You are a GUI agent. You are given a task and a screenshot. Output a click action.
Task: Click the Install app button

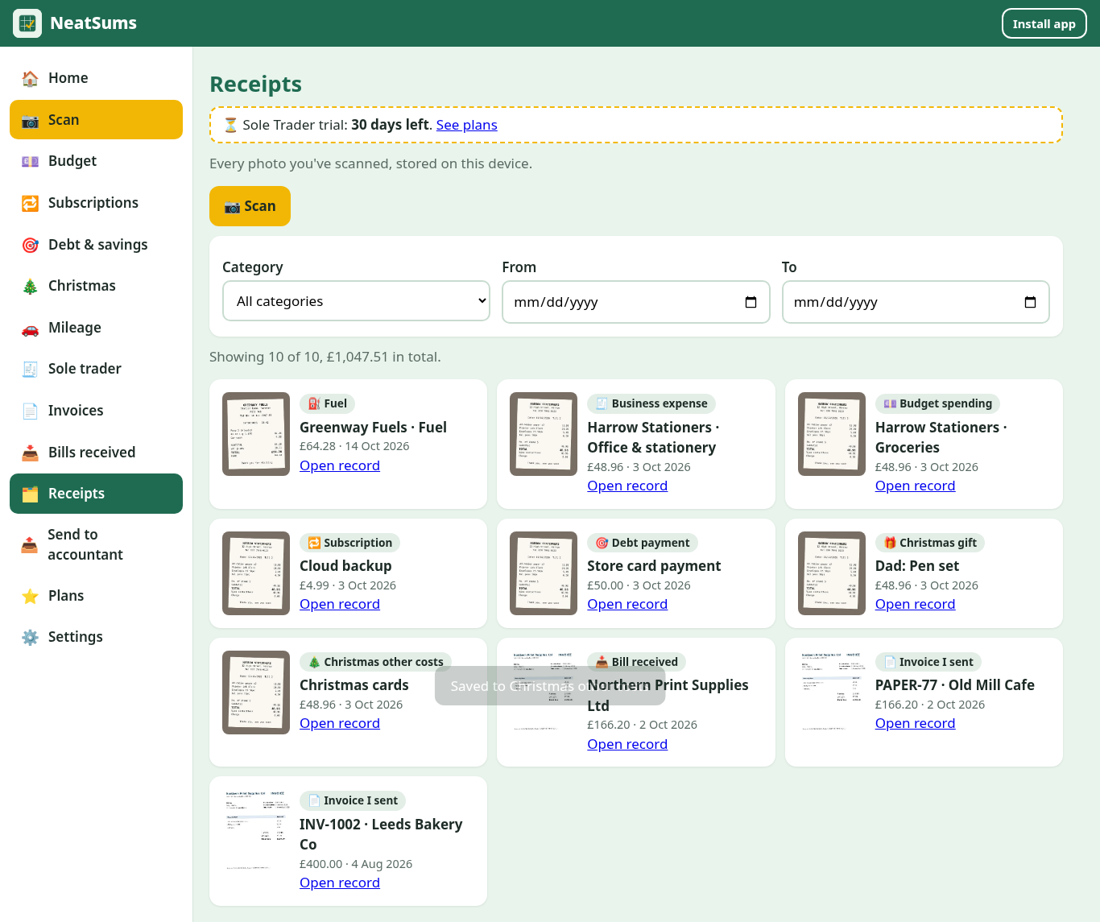[1044, 24]
